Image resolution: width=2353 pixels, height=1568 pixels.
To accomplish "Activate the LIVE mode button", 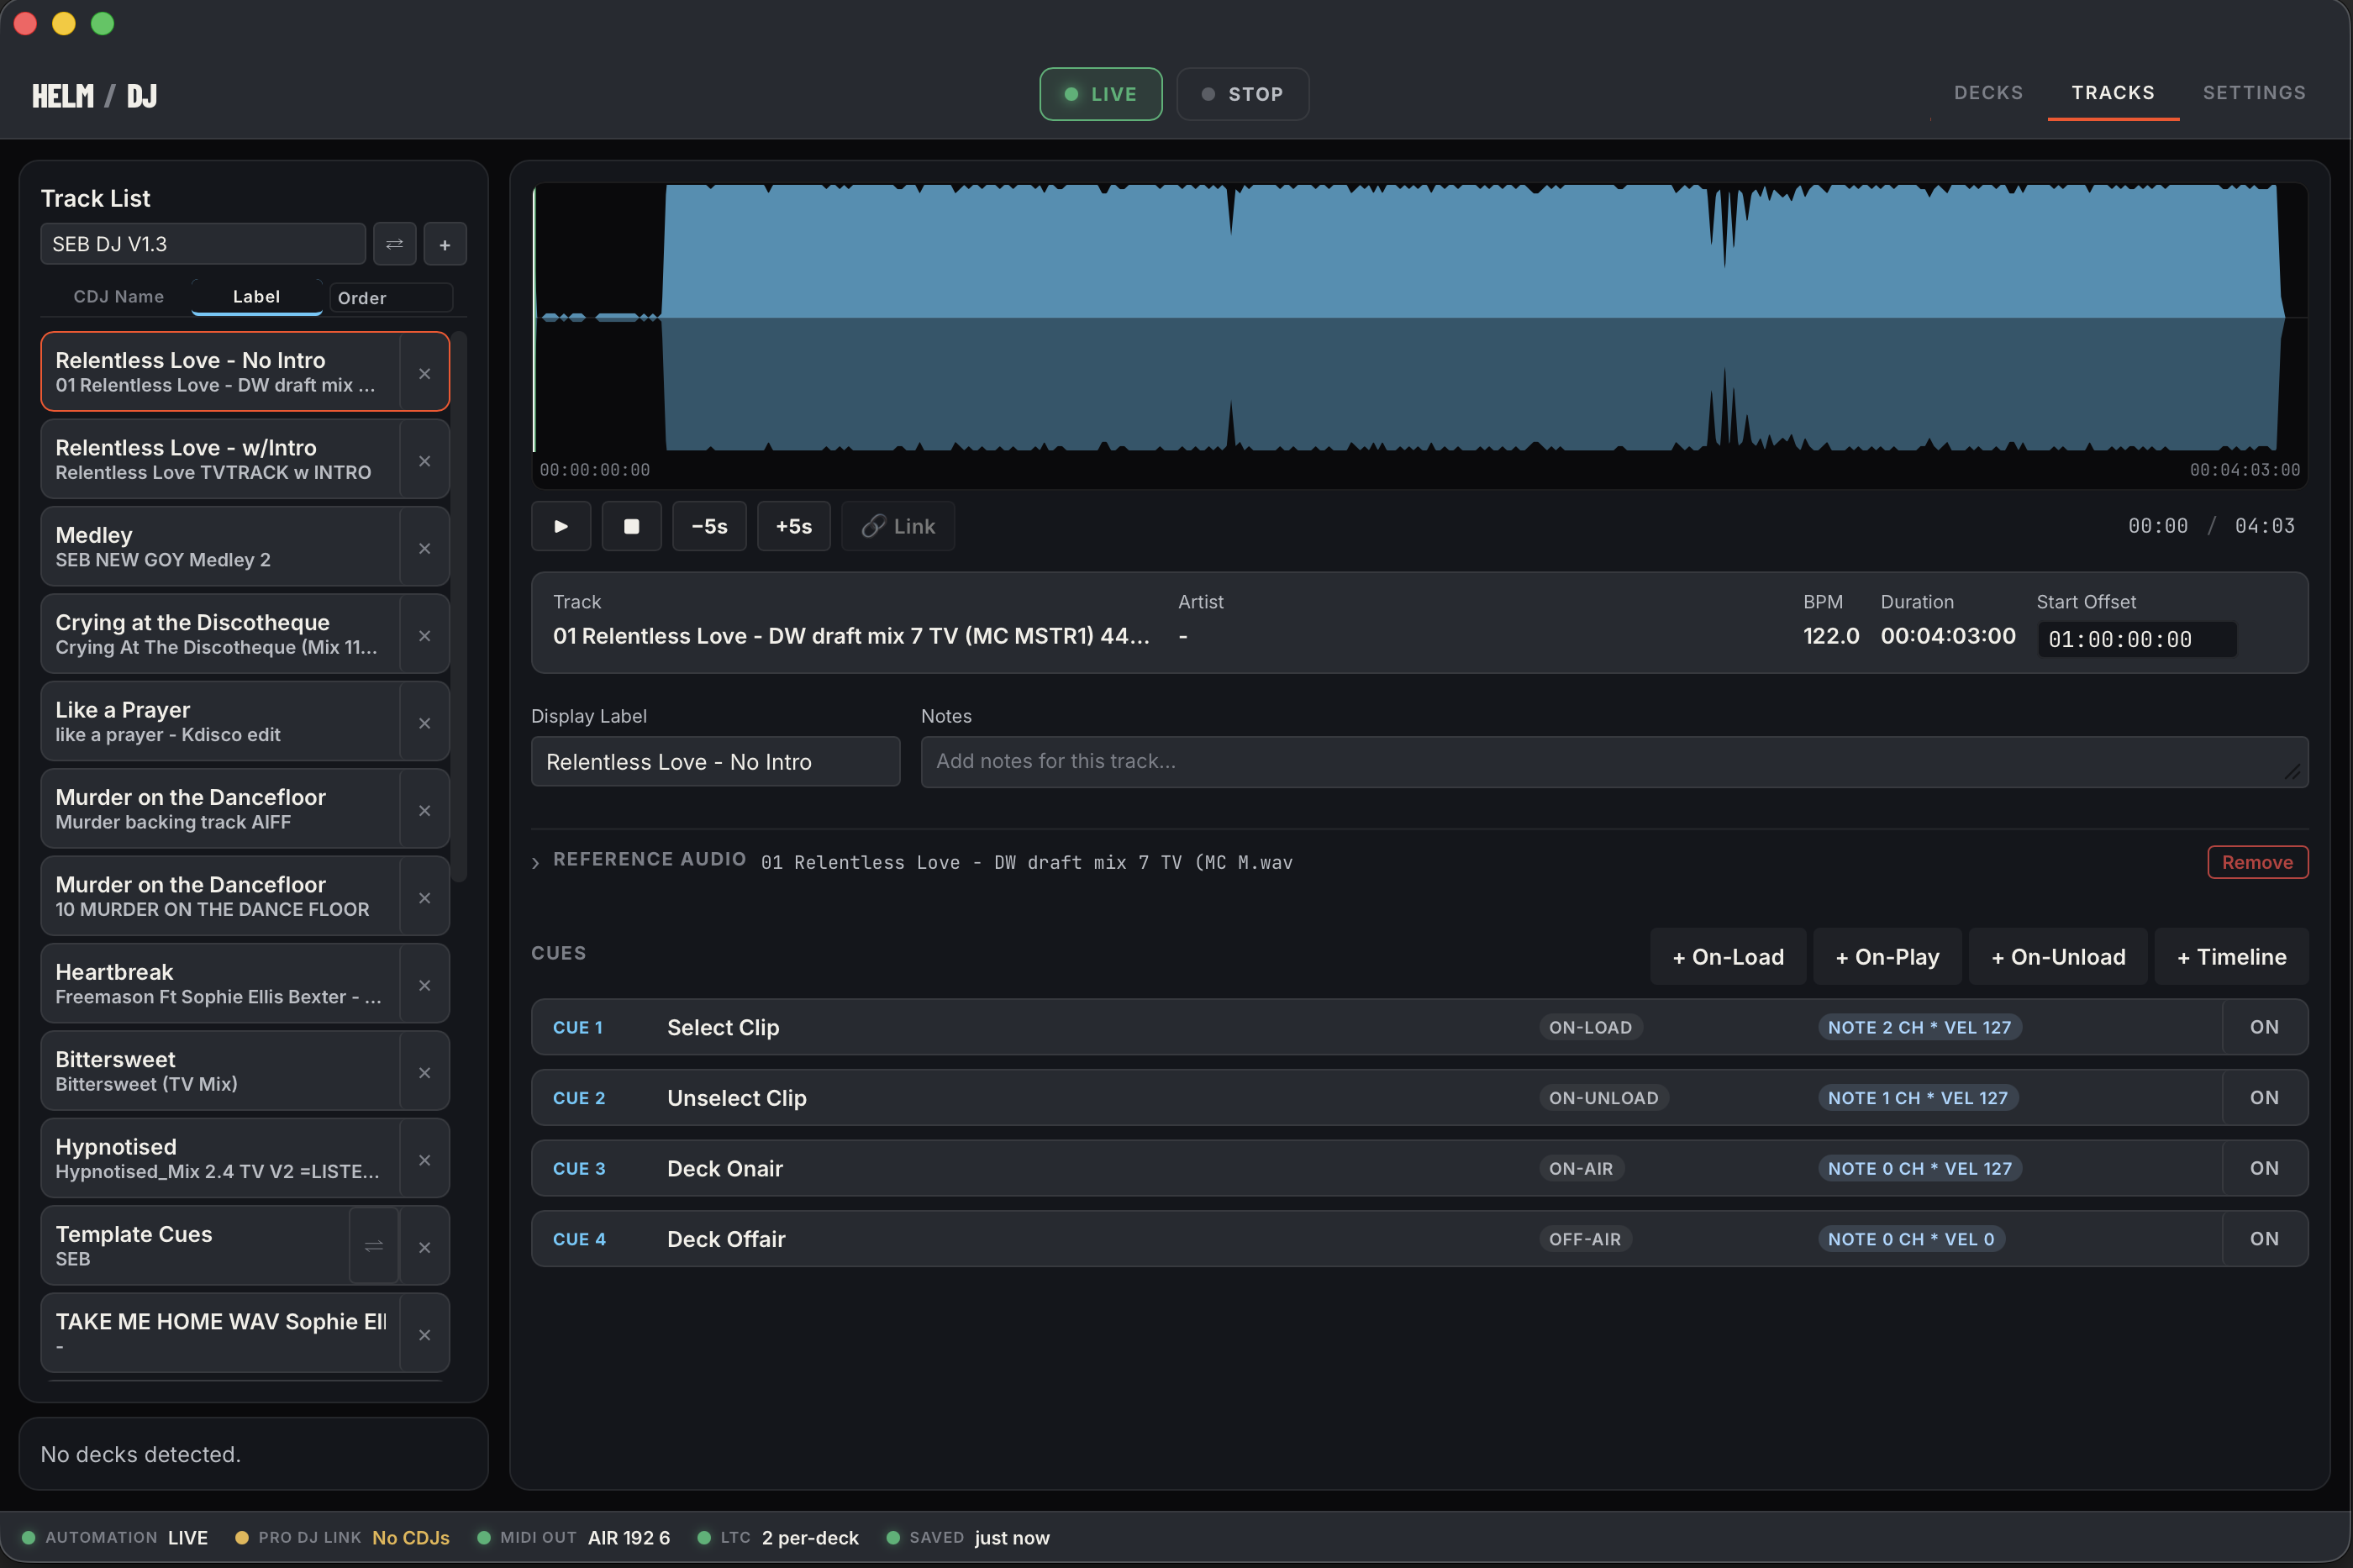I will (x=1100, y=94).
